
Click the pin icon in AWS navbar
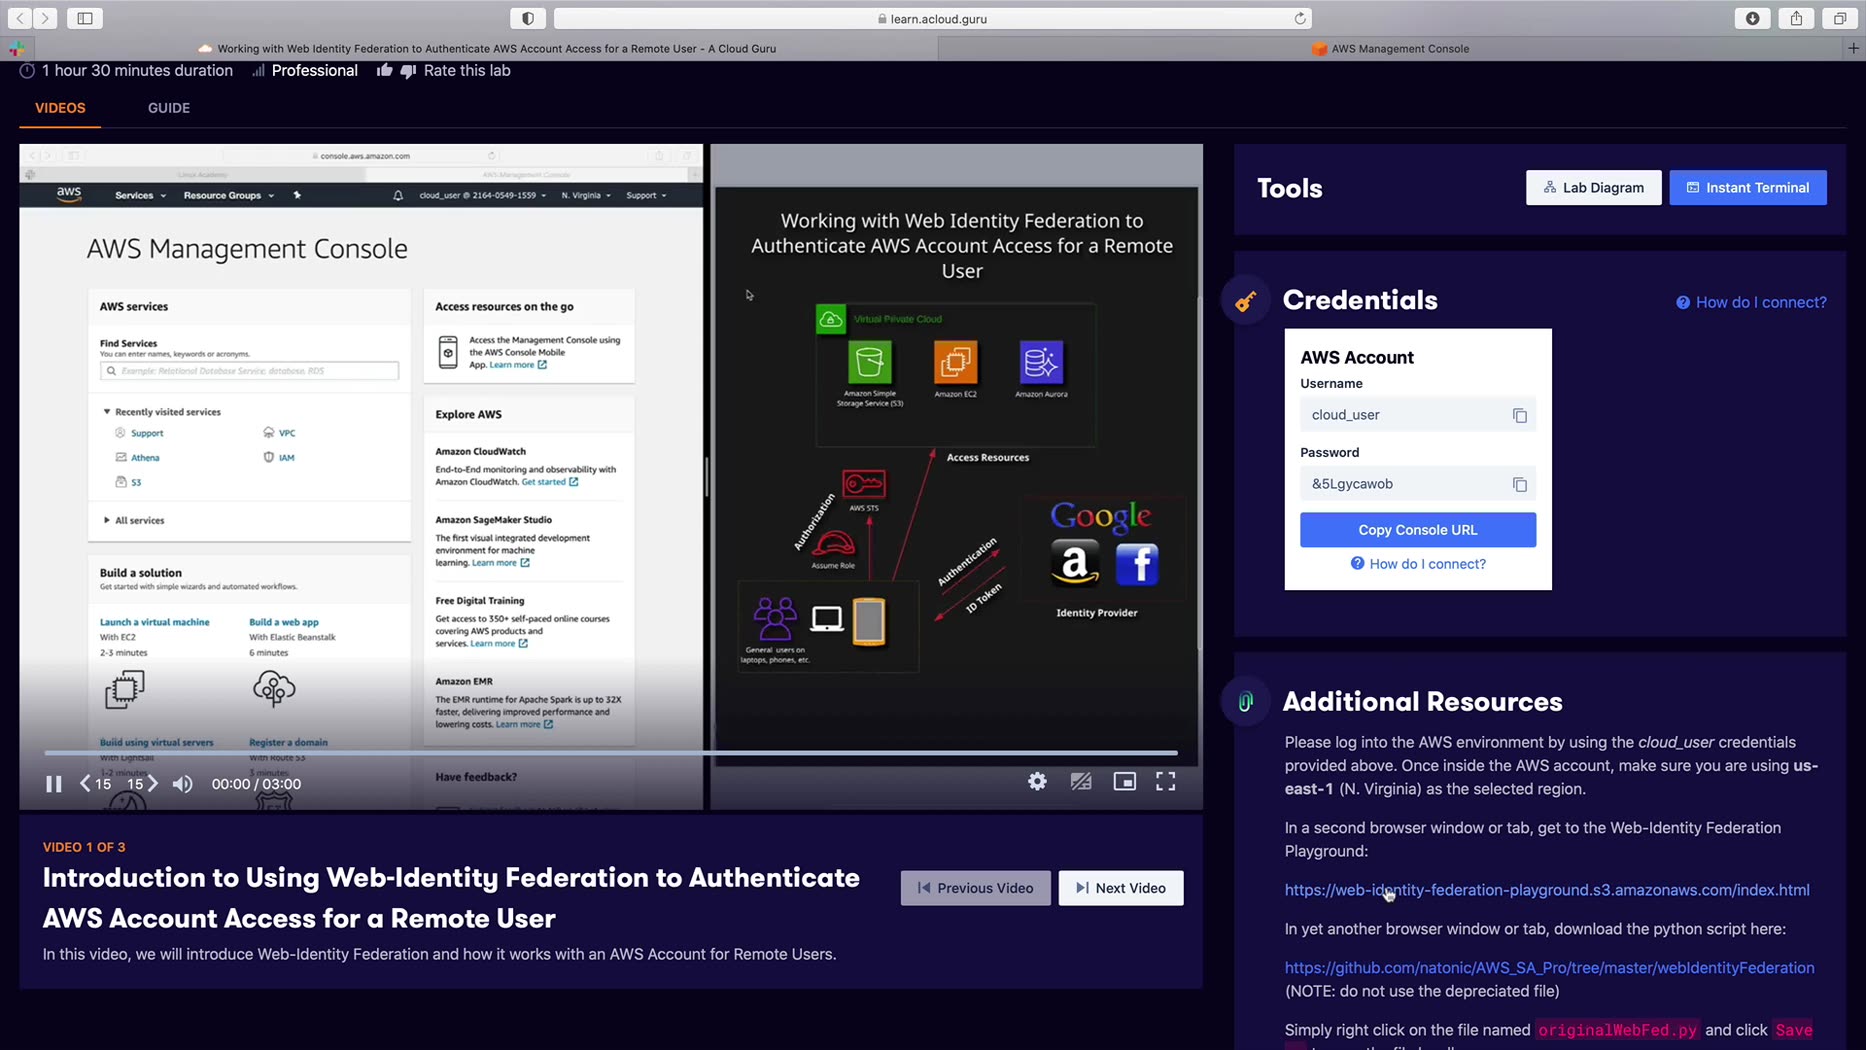[x=297, y=195]
